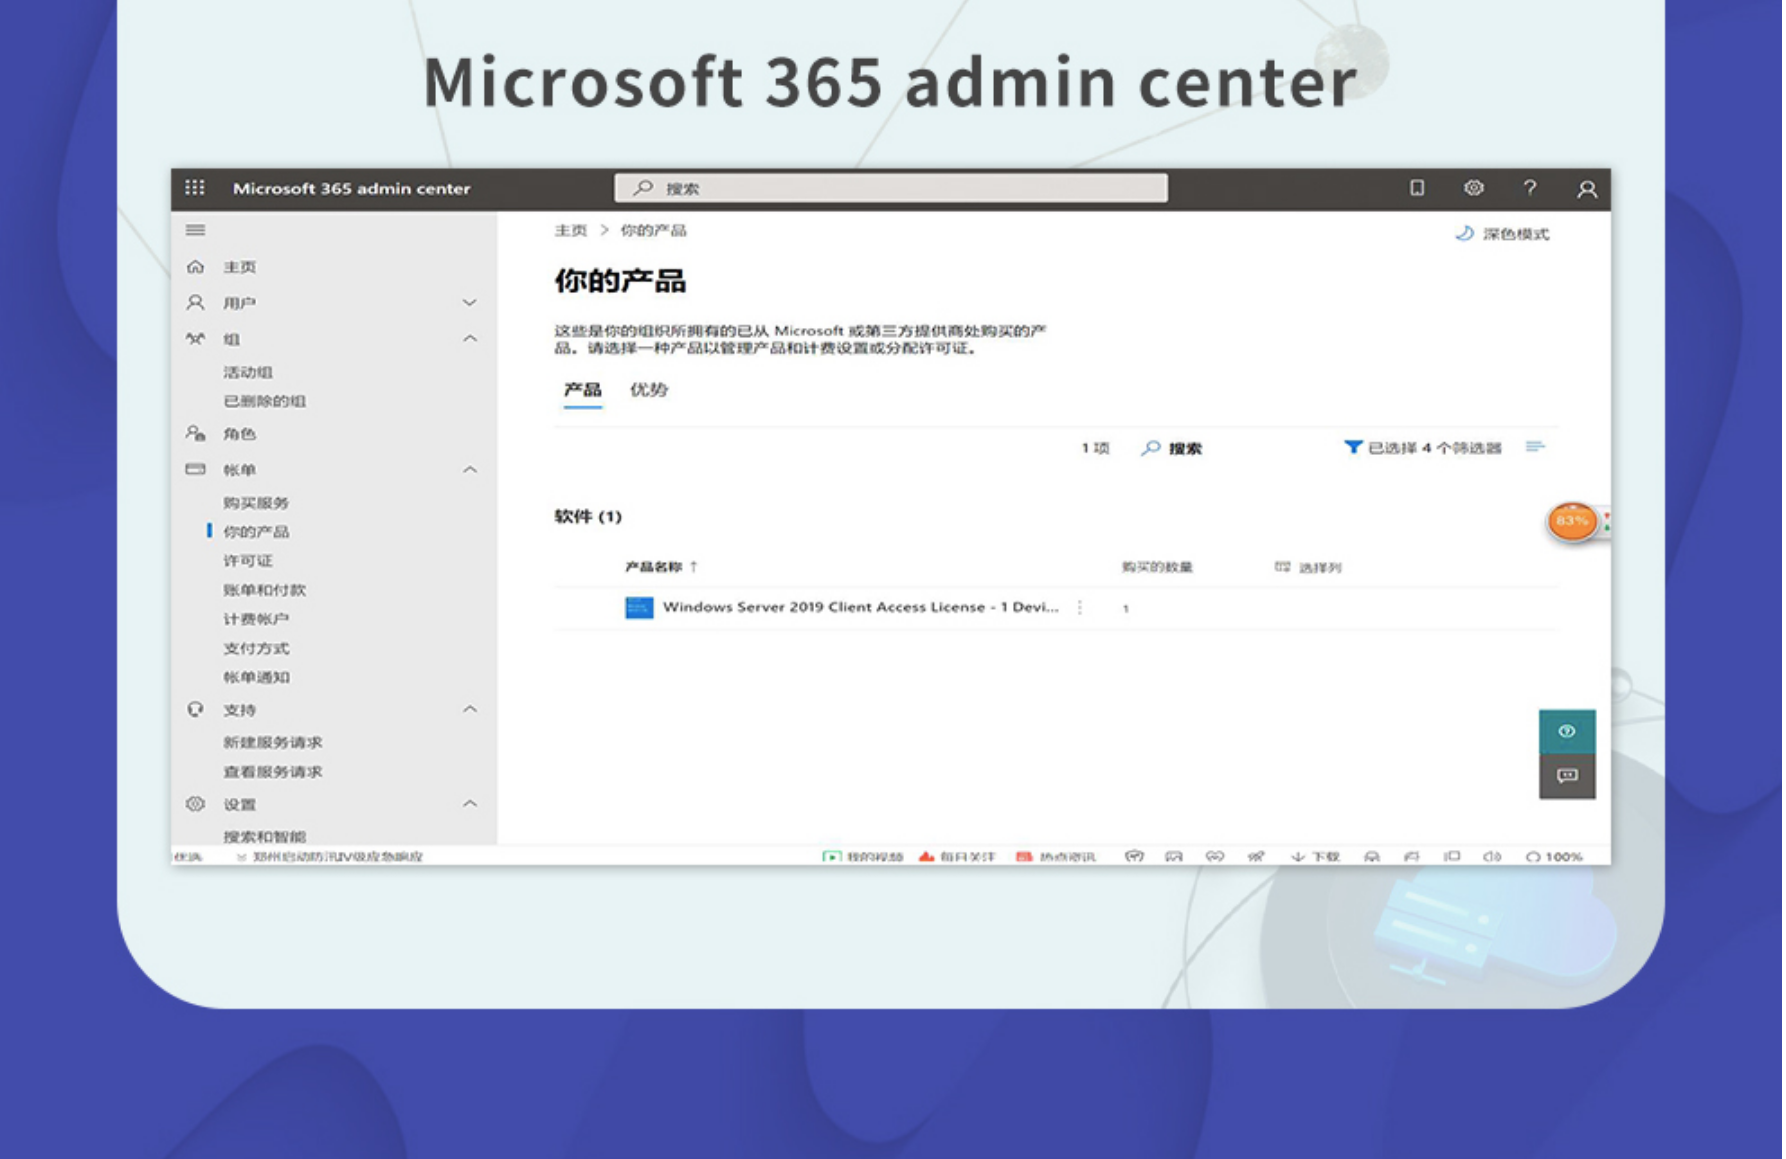Image resolution: width=1786 pixels, height=1159 pixels.
Task: Click the 组 groups icon in the sidebar
Action: click(195, 339)
